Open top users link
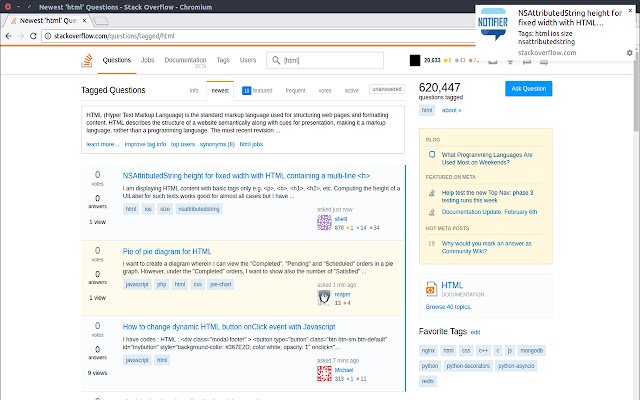Image resolution: width=640 pixels, height=400 pixels. pos(183,144)
